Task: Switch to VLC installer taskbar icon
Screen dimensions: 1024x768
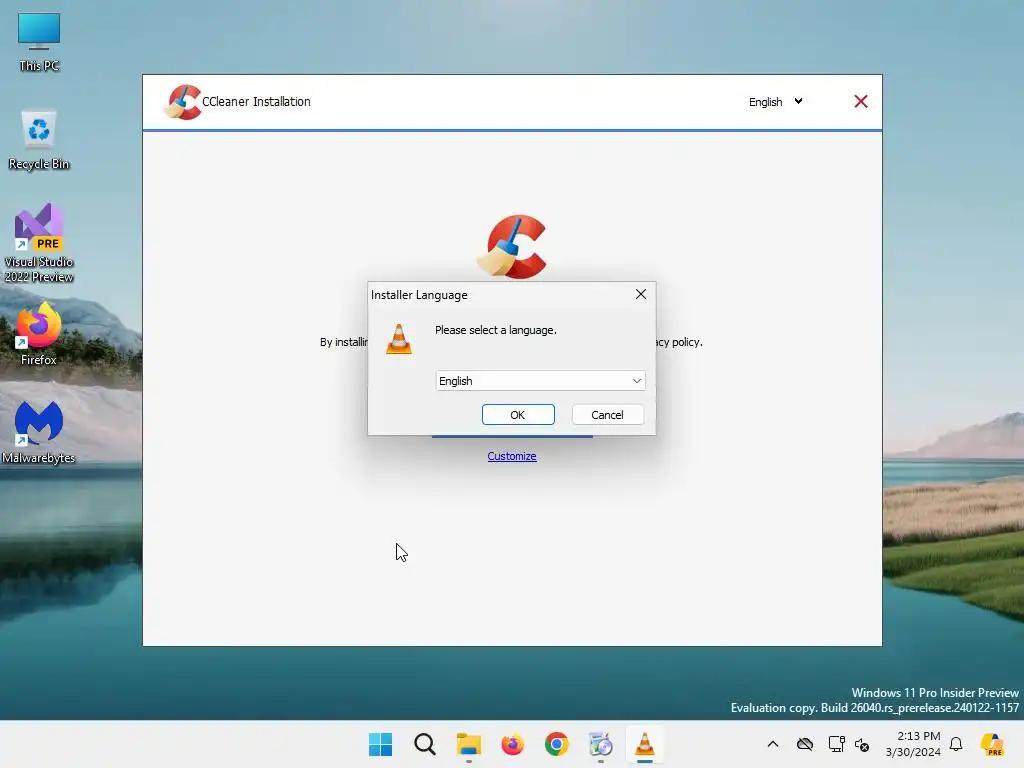Action: pos(645,744)
